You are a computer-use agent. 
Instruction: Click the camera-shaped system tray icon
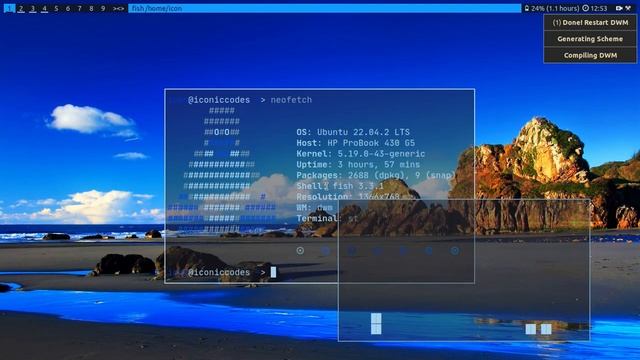[x=619, y=8]
